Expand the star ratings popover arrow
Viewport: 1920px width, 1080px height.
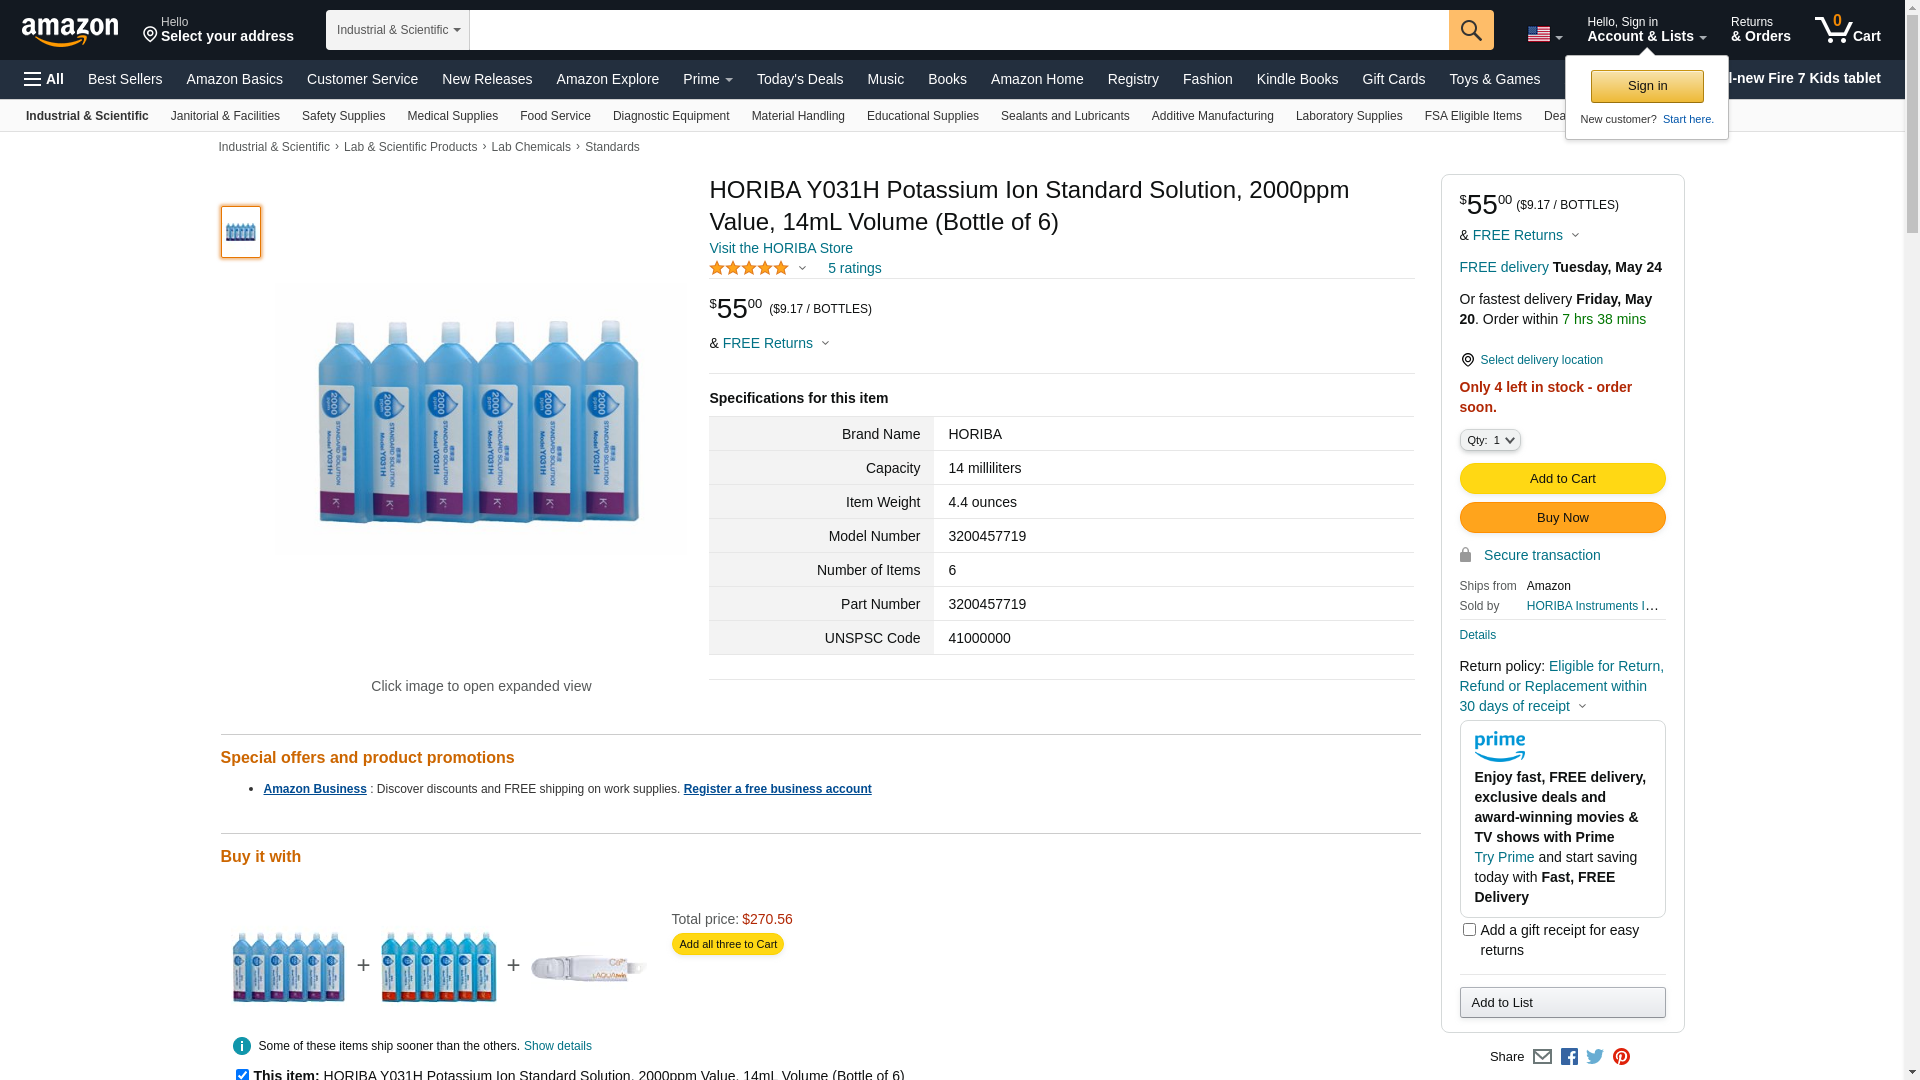(802, 268)
